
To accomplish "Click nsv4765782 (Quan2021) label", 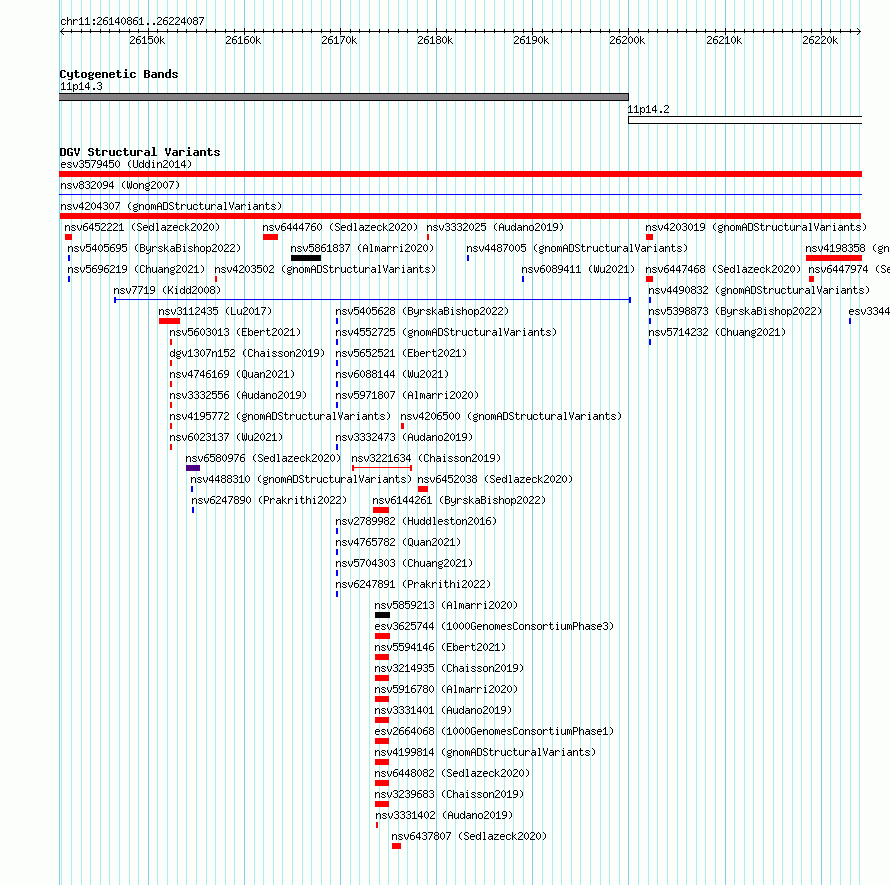I will 398,542.
